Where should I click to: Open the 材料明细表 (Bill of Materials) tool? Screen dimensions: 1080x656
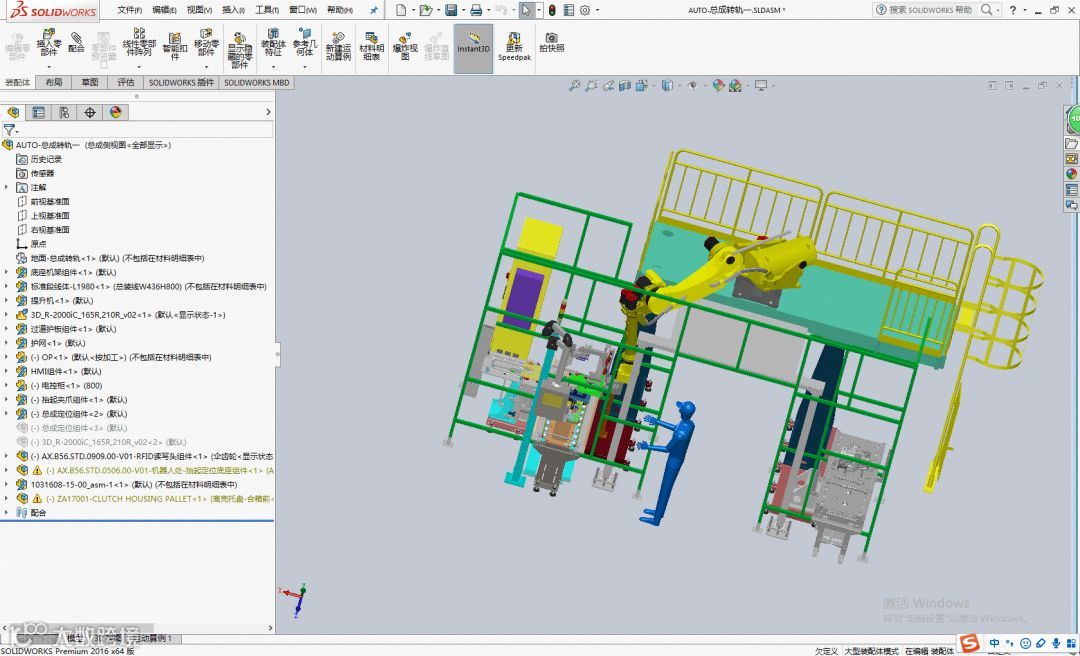371,45
